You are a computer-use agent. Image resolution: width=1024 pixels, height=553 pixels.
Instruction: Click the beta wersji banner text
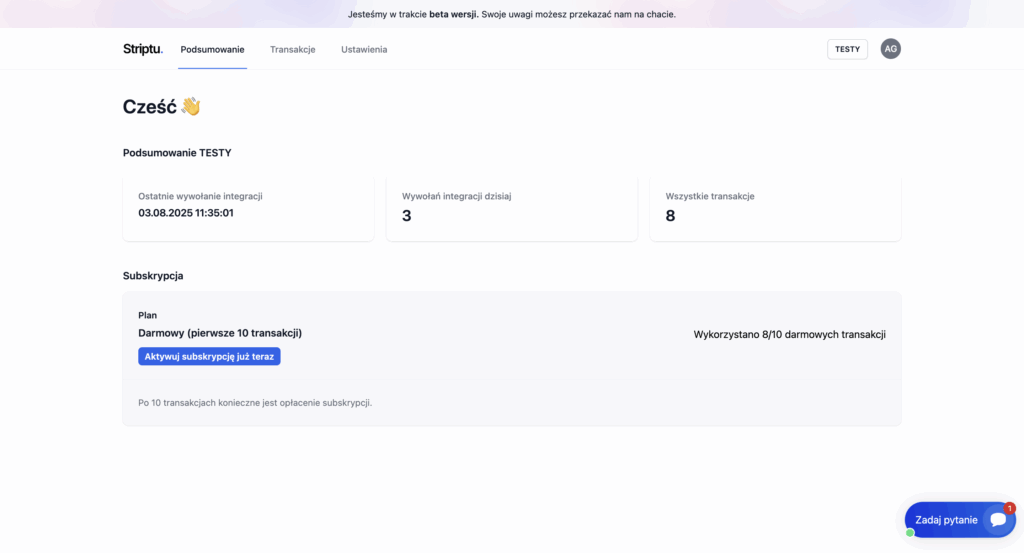point(453,14)
